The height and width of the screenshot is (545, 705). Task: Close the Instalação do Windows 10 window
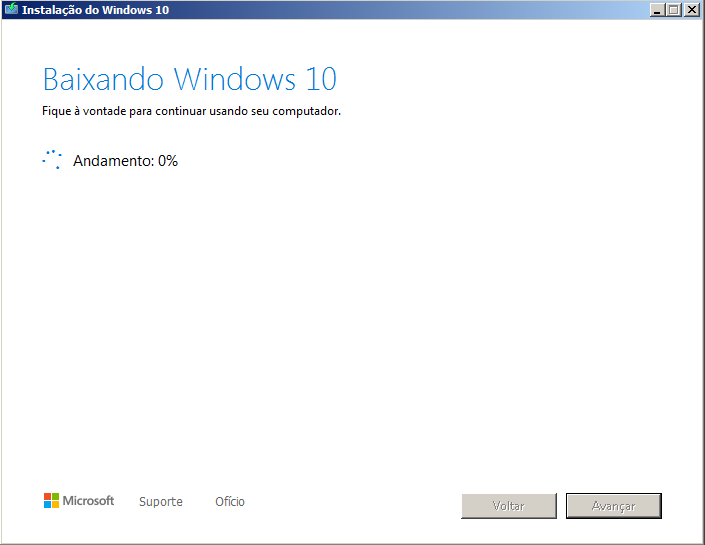coord(692,9)
